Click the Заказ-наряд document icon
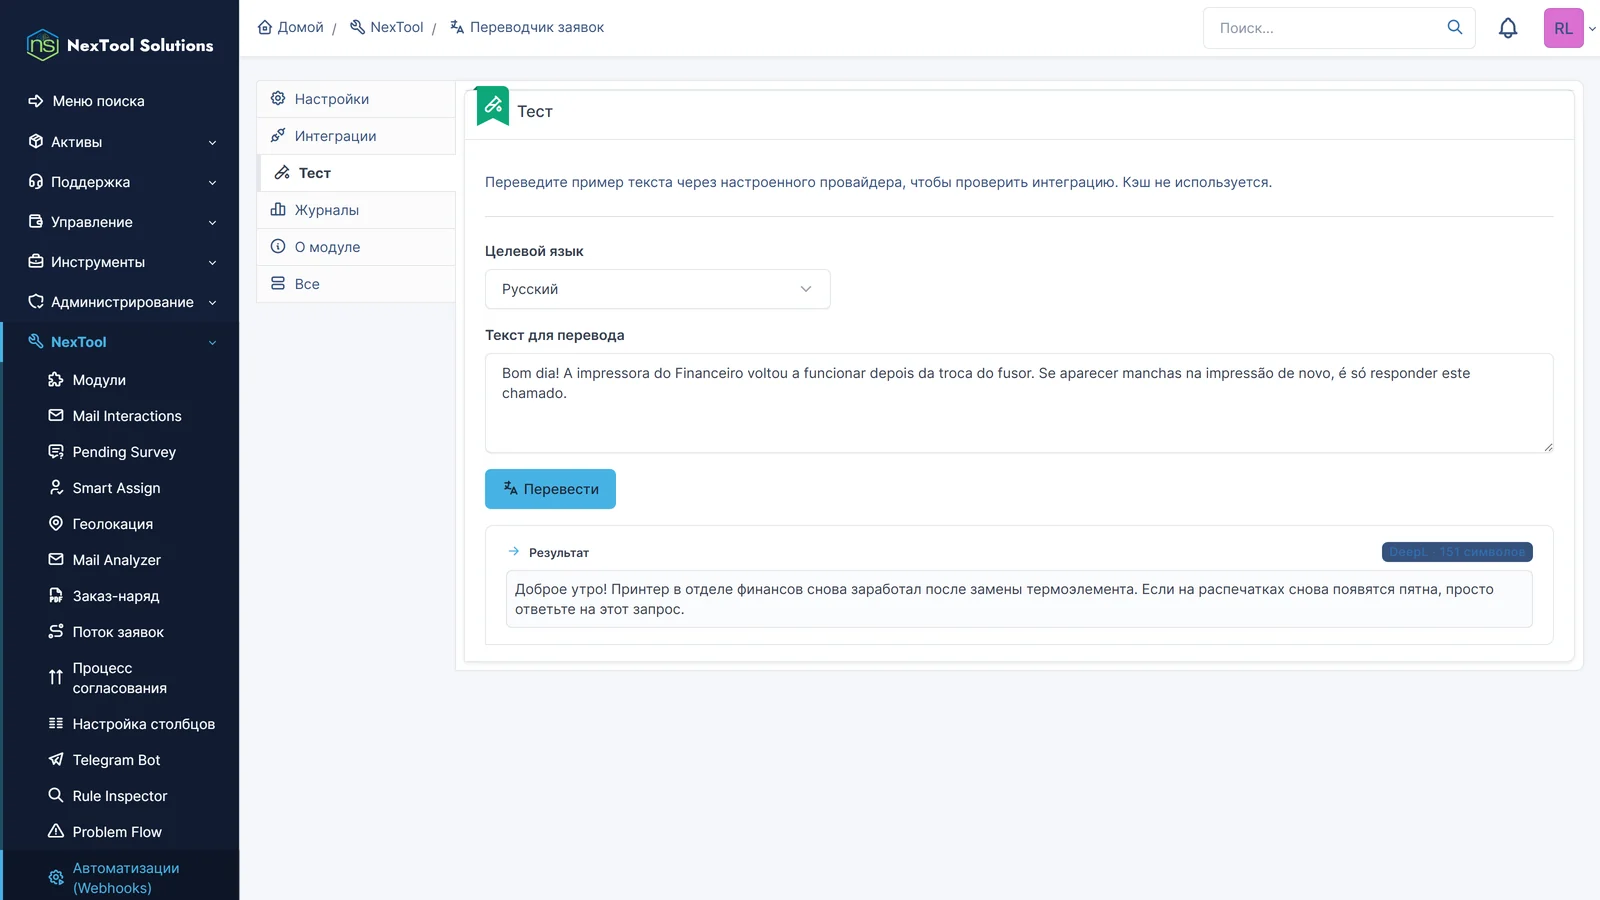1600x900 pixels. 56,595
